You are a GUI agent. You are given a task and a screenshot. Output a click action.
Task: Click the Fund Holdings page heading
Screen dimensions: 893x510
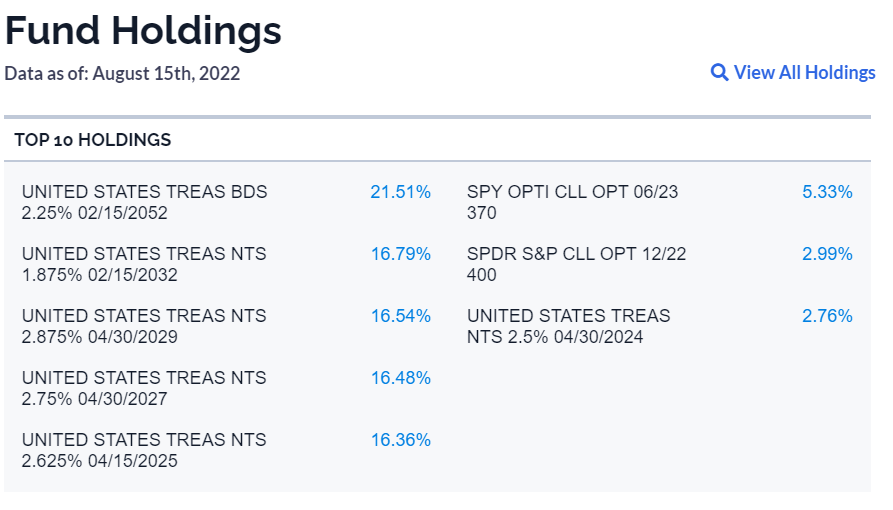click(143, 31)
